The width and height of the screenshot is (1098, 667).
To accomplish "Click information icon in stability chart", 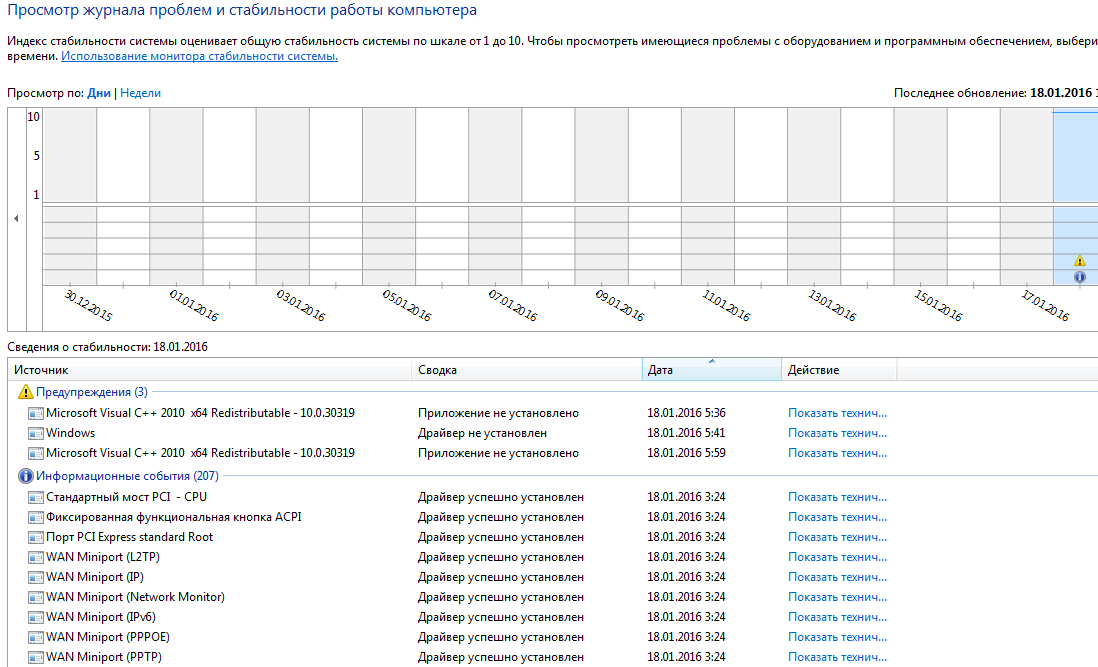I will click(x=1079, y=277).
